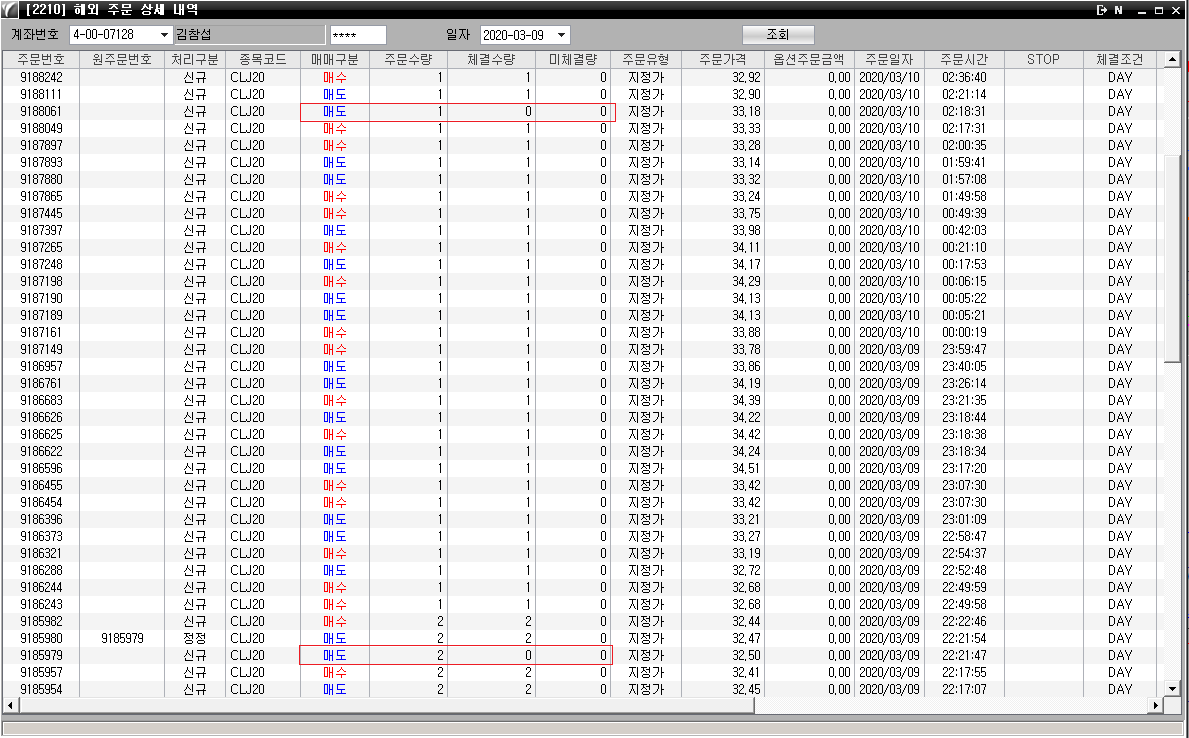The height and width of the screenshot is (738, 1189).
Task: Close the 해외 주문 상세 내역 window
Action: [1175, 10]
